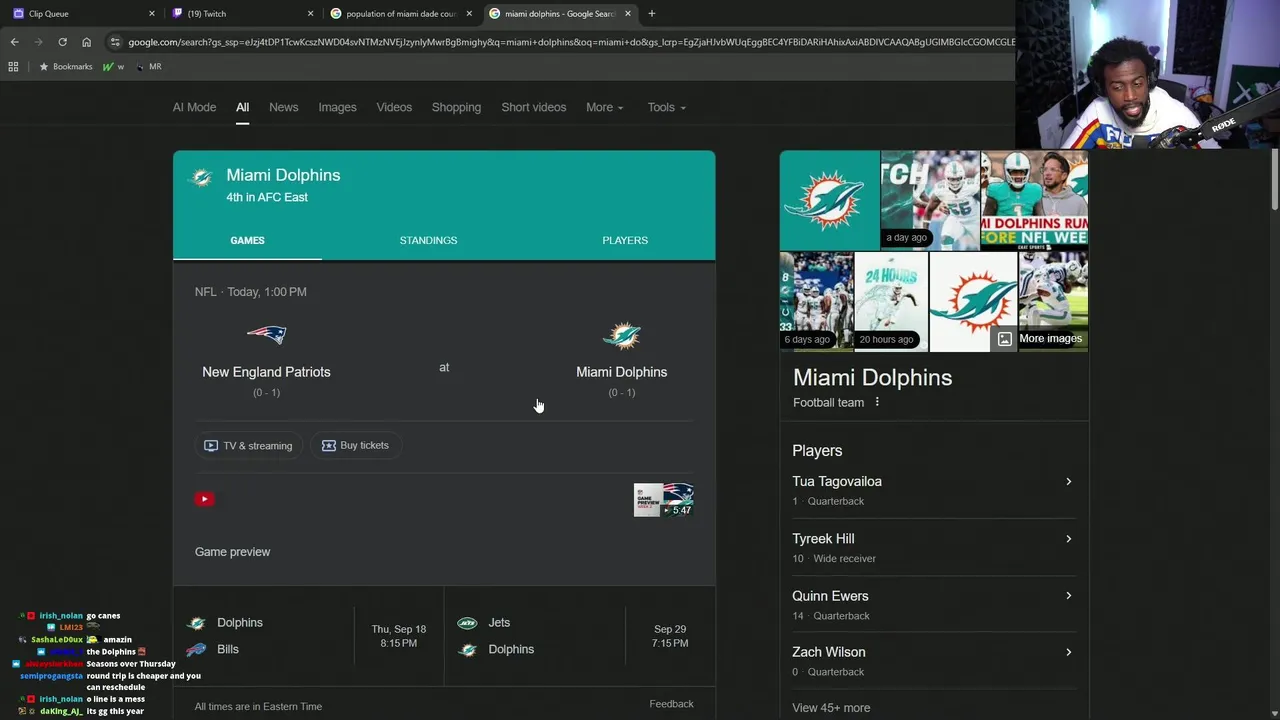This screenshot has width=1280, height=720.
Task: Click the Bills logo in schedule
Action: (x=197, y=650)
